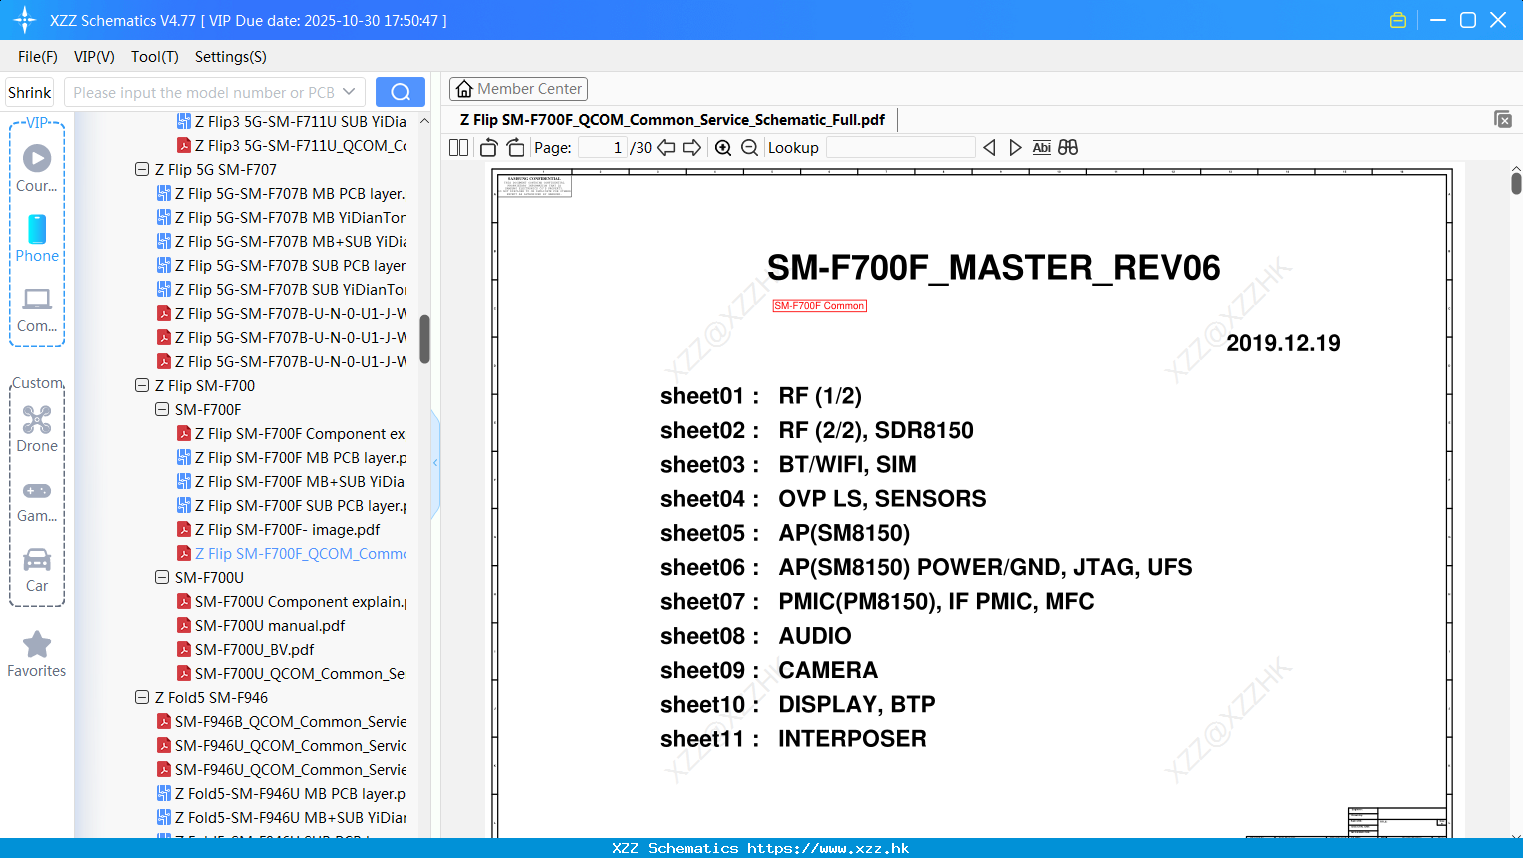Image resolution: width=1523 pixels, height=858 pixels.
Task: Click sheet05 AP(SM8150) entry in PDF
Action: 785,533
